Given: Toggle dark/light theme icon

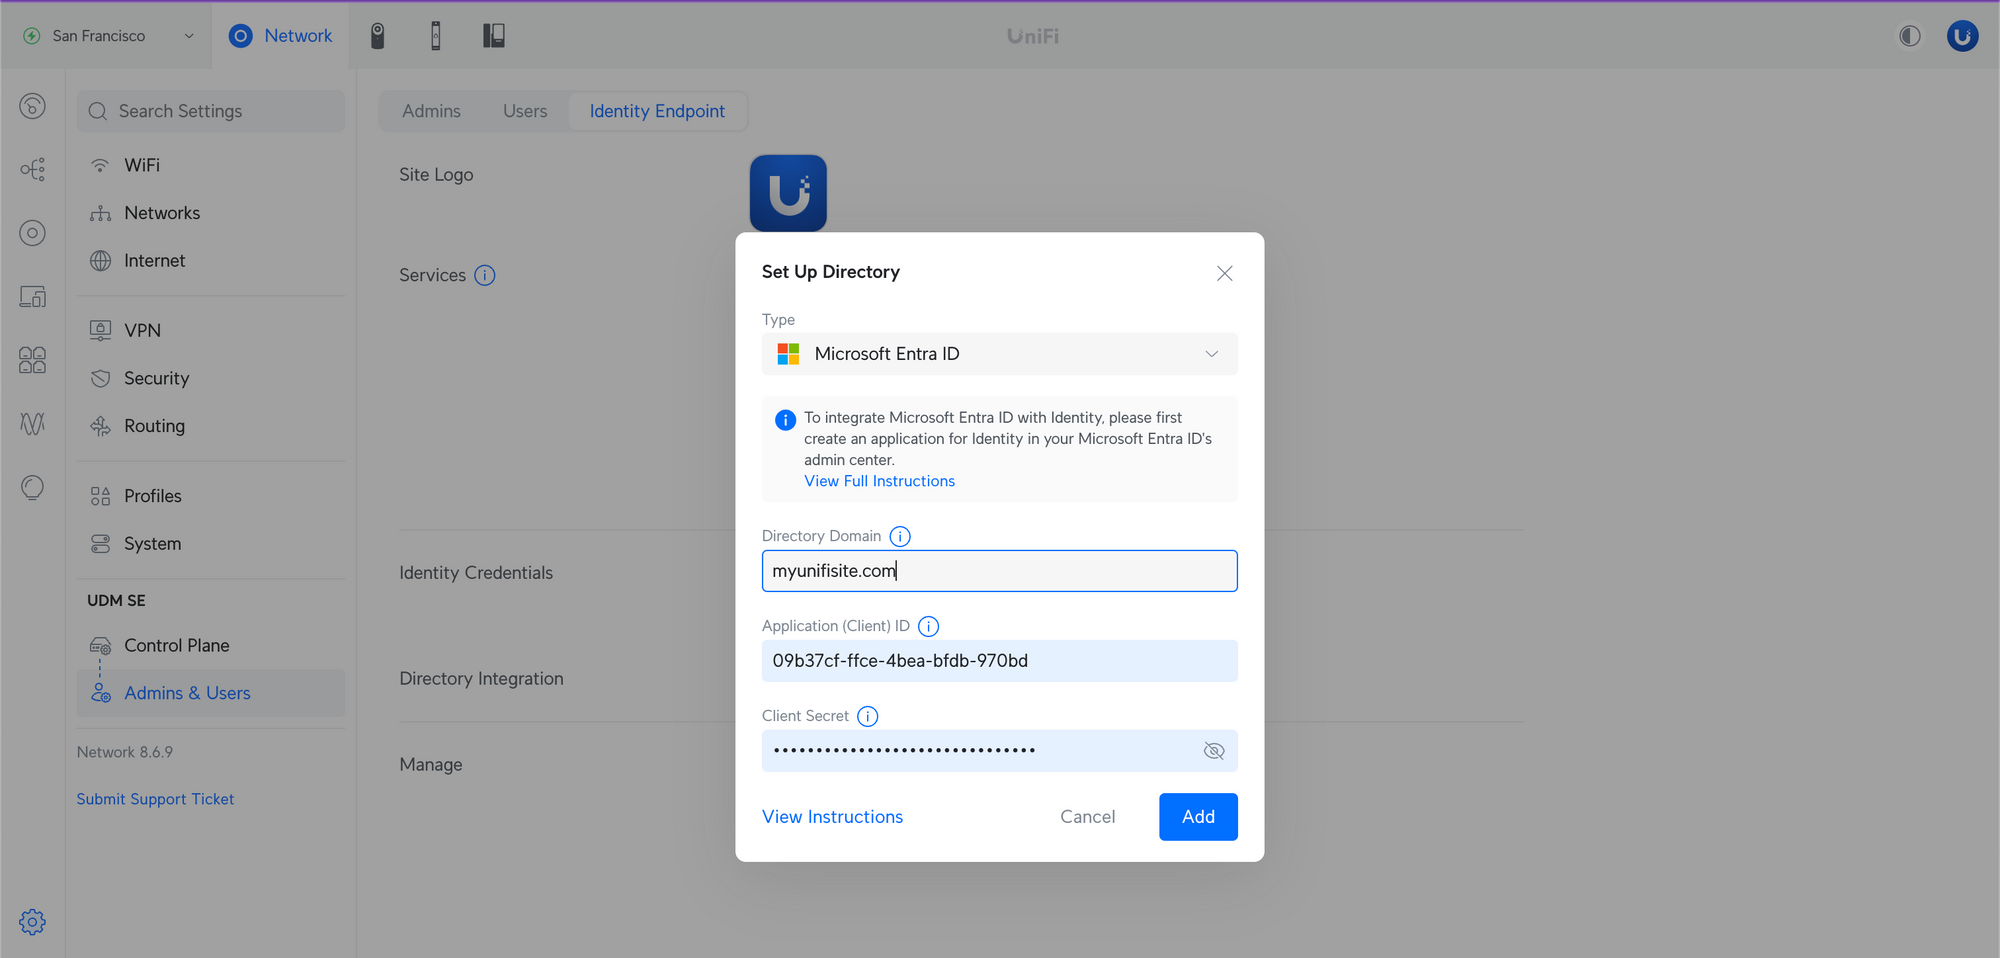Looking at the screenshot, I should (1909, 36).
